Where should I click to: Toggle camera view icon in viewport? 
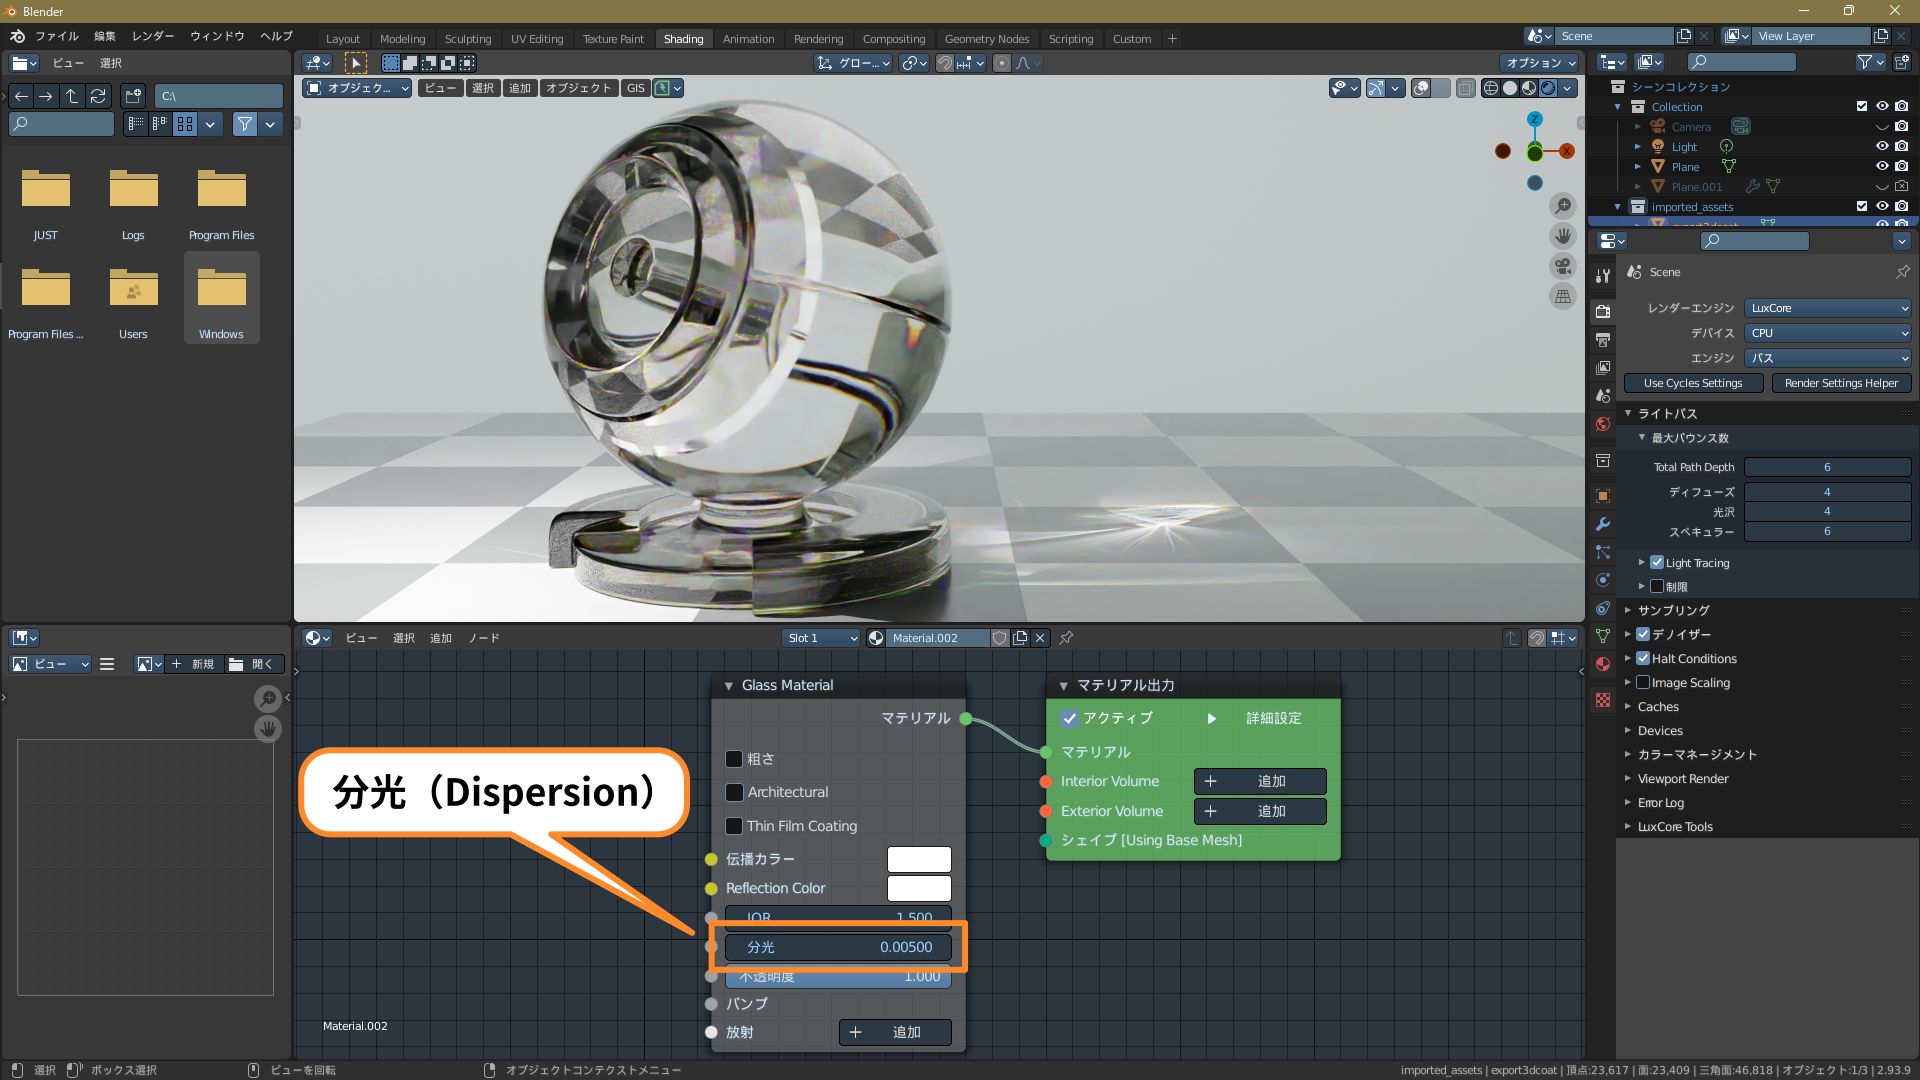coord(1563,266)
